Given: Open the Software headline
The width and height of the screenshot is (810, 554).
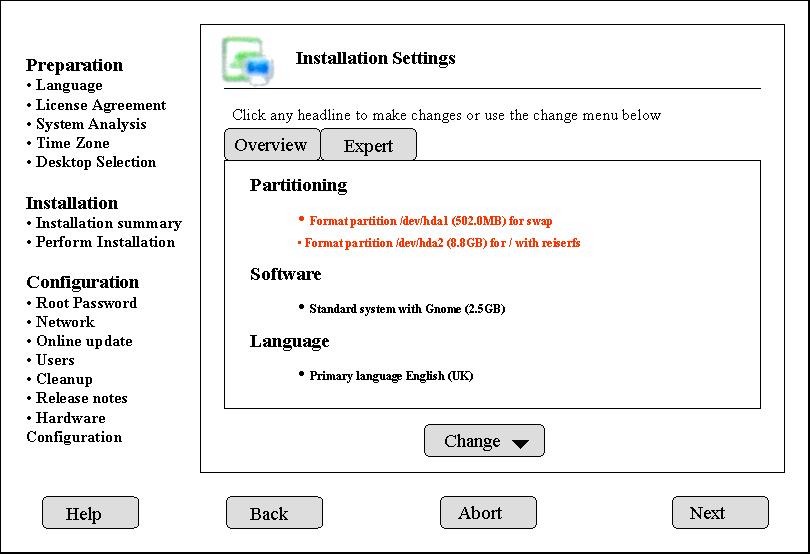Looking at the screenshot, I should [286, 274].
